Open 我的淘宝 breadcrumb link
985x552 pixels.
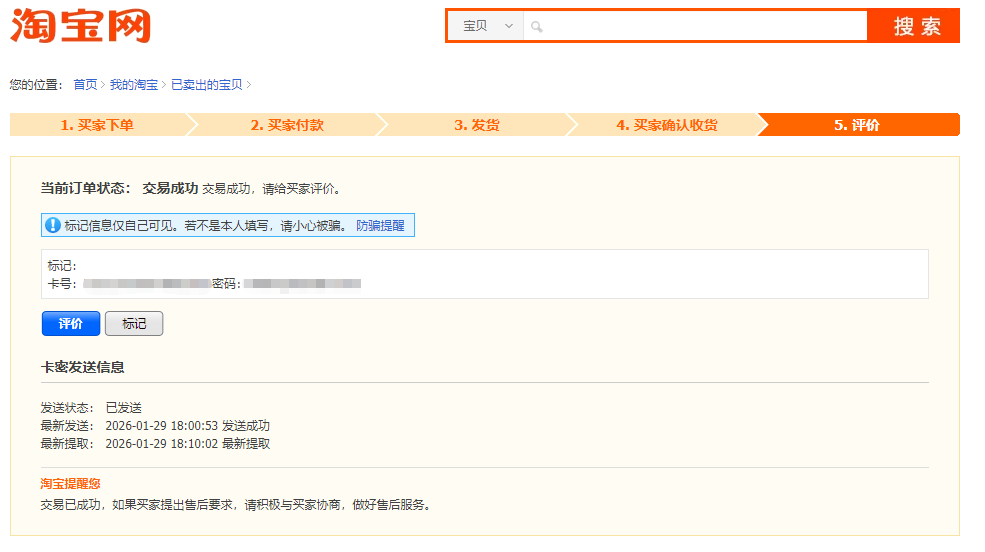click(133, 85)
